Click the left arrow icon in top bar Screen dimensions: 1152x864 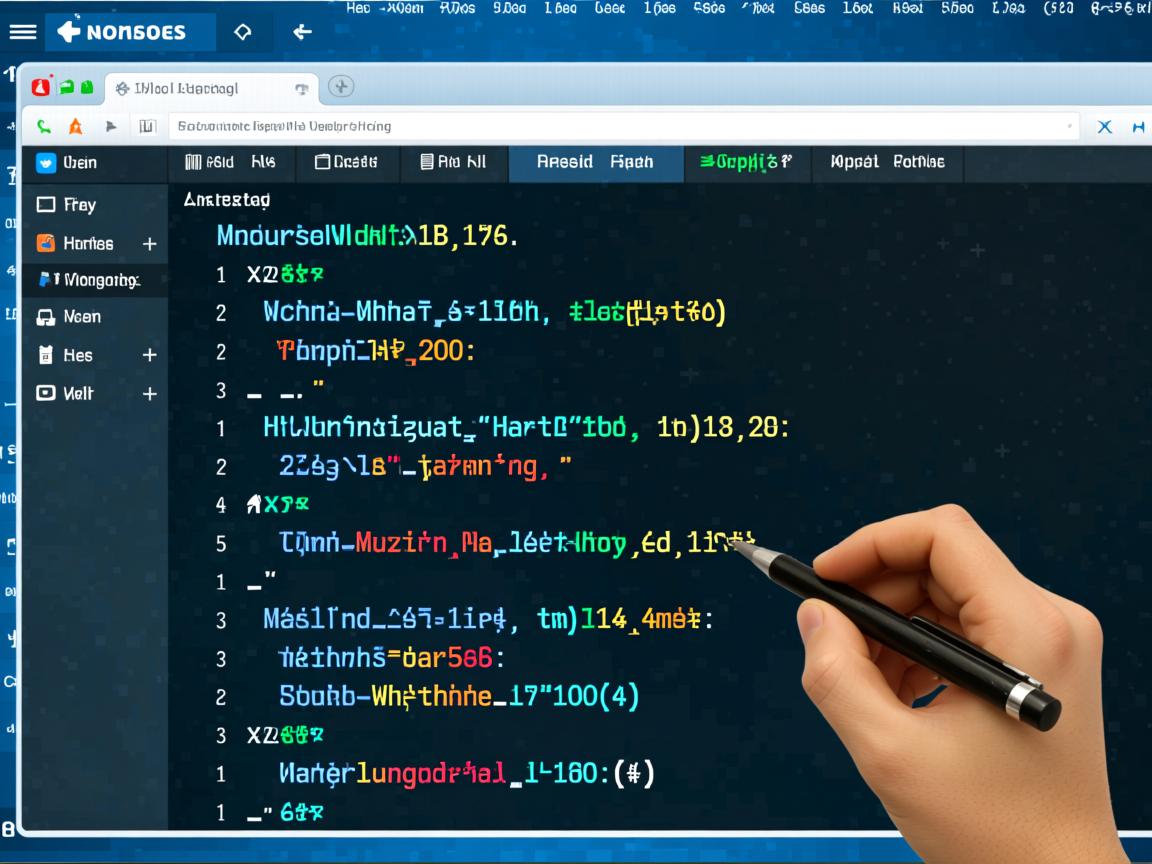tap(302, 32)
